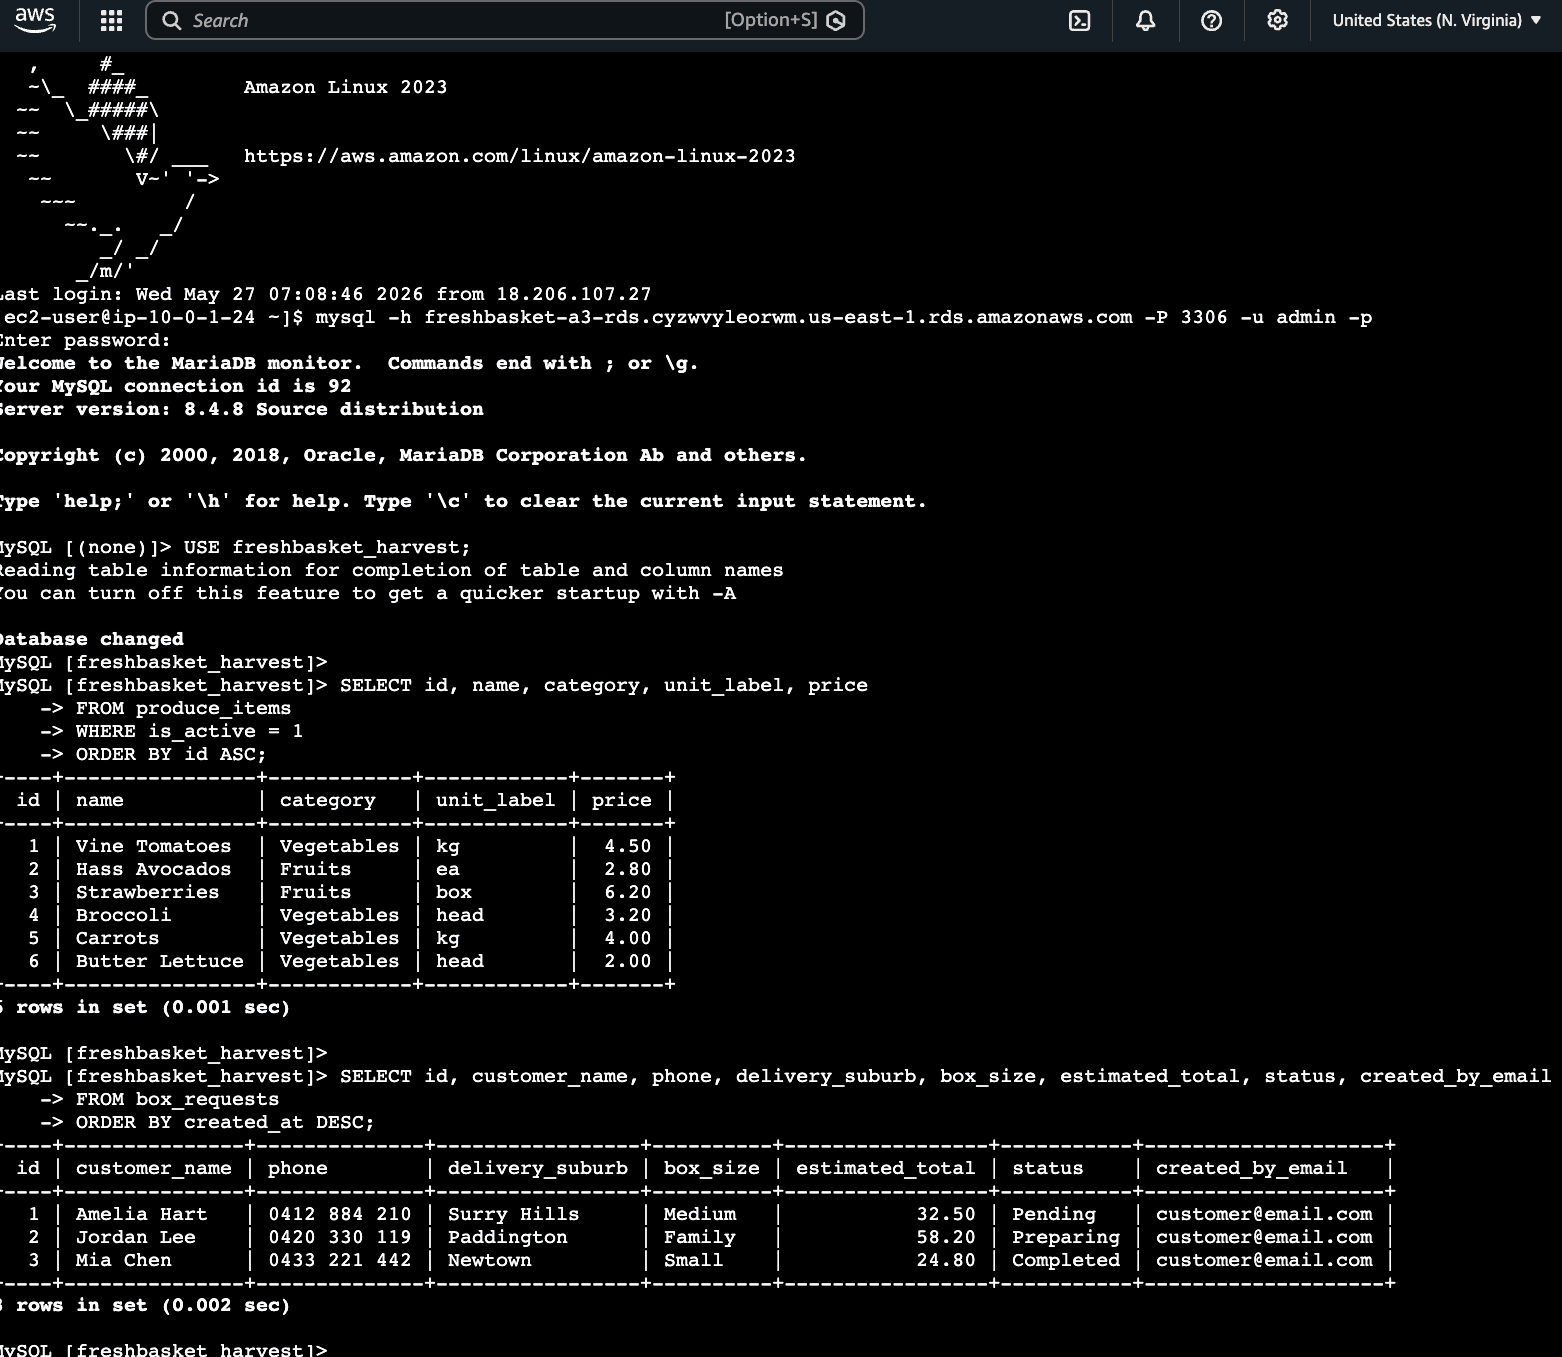Open the help question mark menu
The height and width of the screenshot is (1357, 1562).
[x=1211, y=20]
